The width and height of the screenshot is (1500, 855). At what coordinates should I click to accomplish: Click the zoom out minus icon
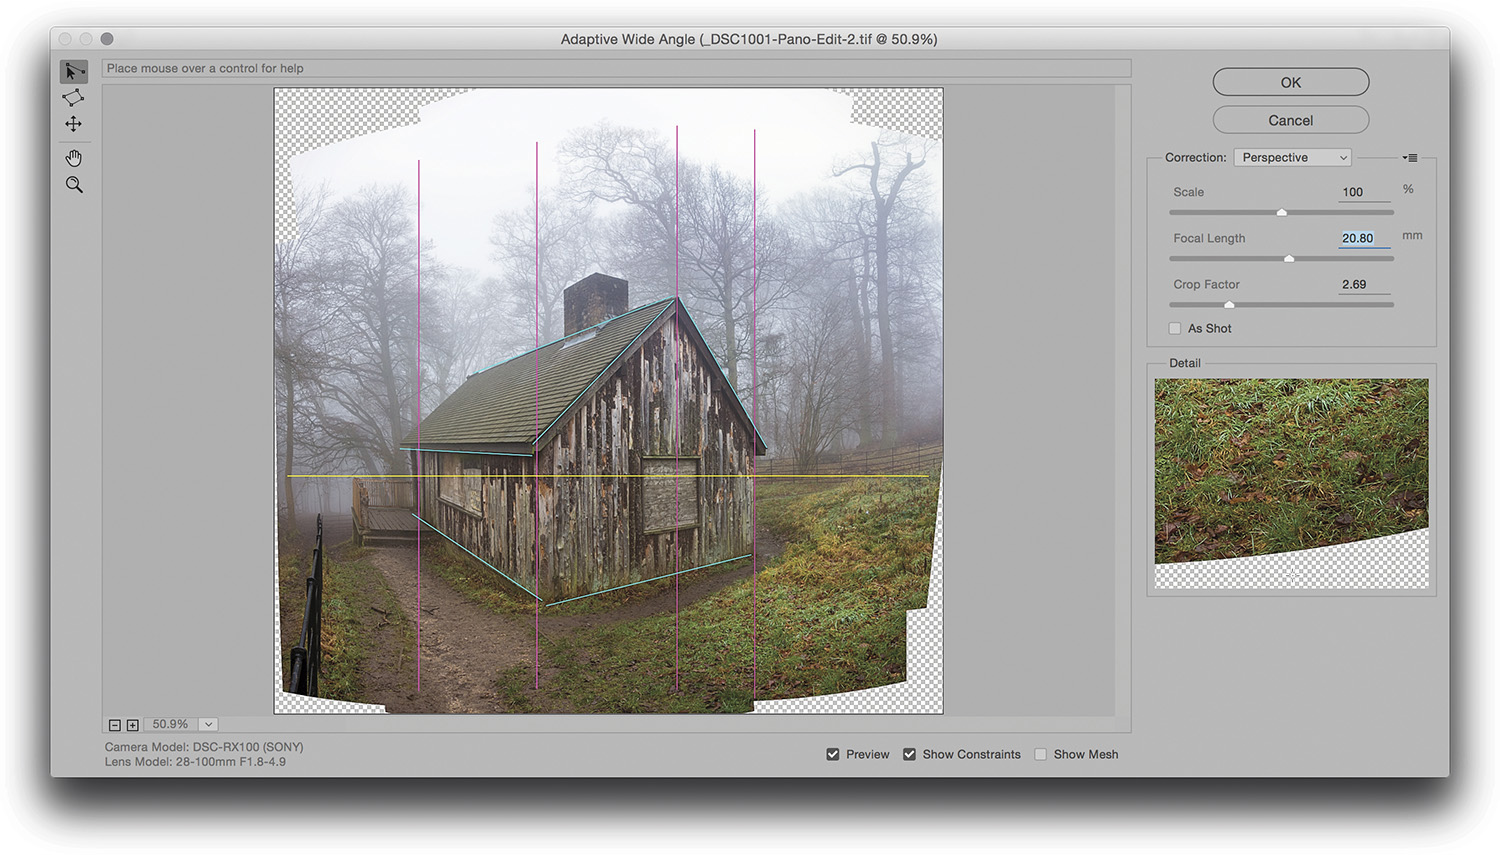click(x=114, y=725)
